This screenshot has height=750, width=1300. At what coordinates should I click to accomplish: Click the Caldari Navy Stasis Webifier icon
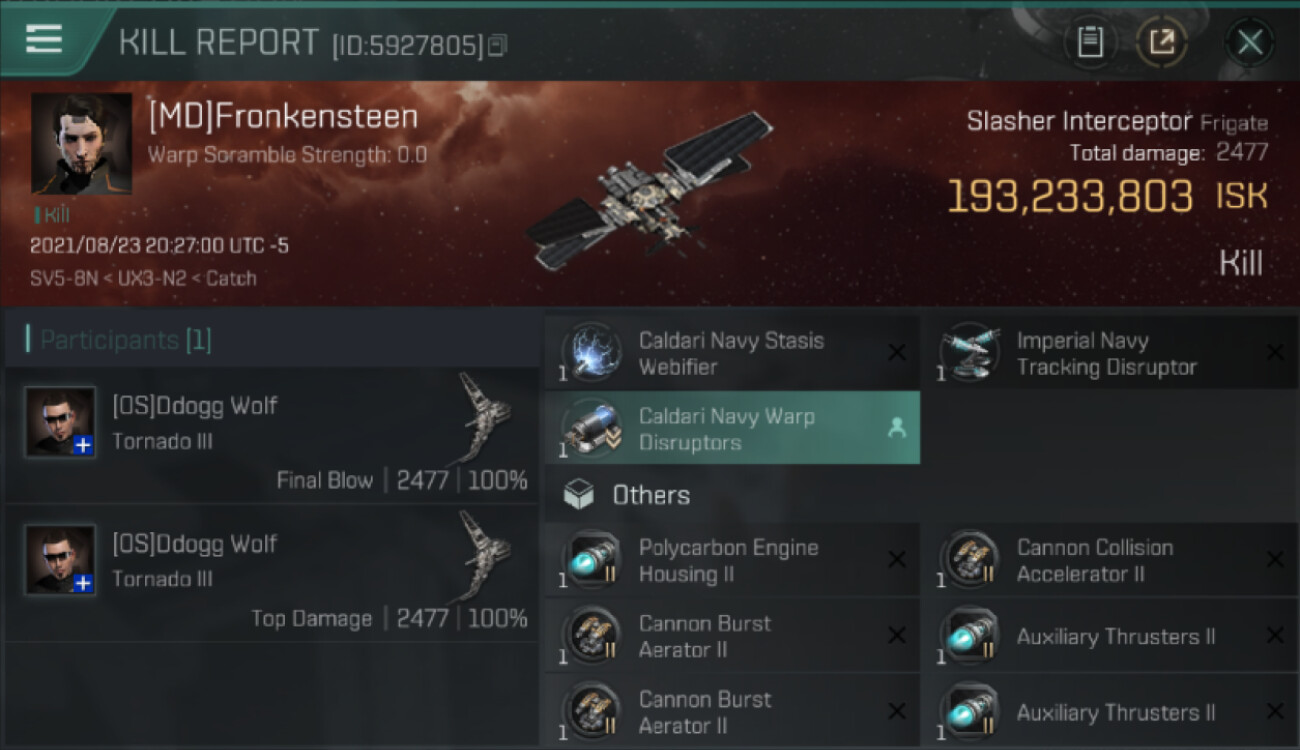pos(592,353)
